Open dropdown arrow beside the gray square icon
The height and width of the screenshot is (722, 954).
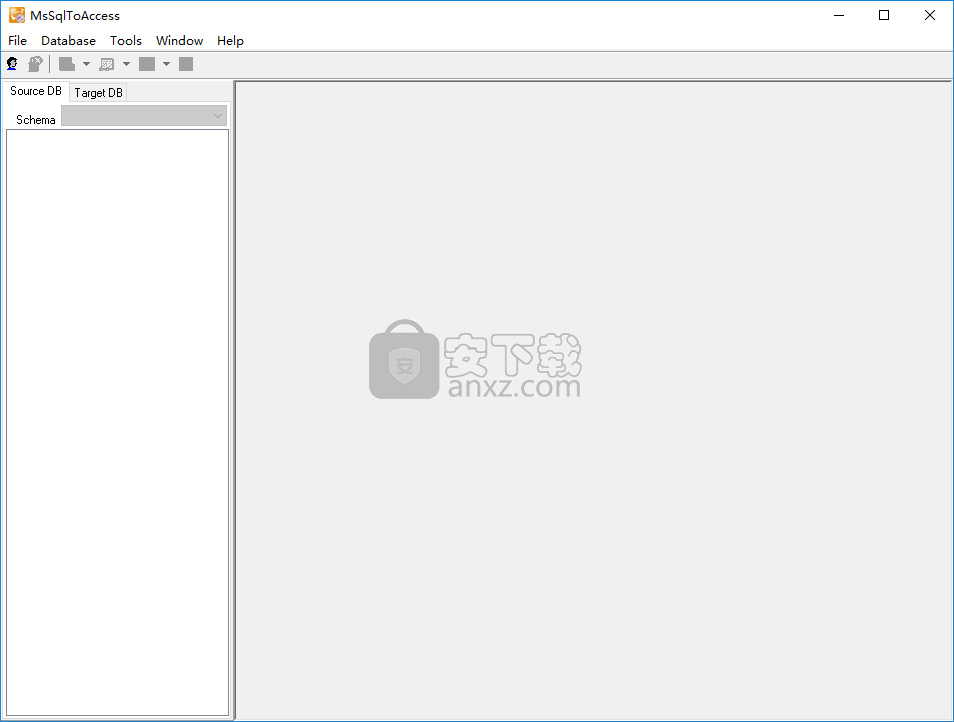point(166,64)
